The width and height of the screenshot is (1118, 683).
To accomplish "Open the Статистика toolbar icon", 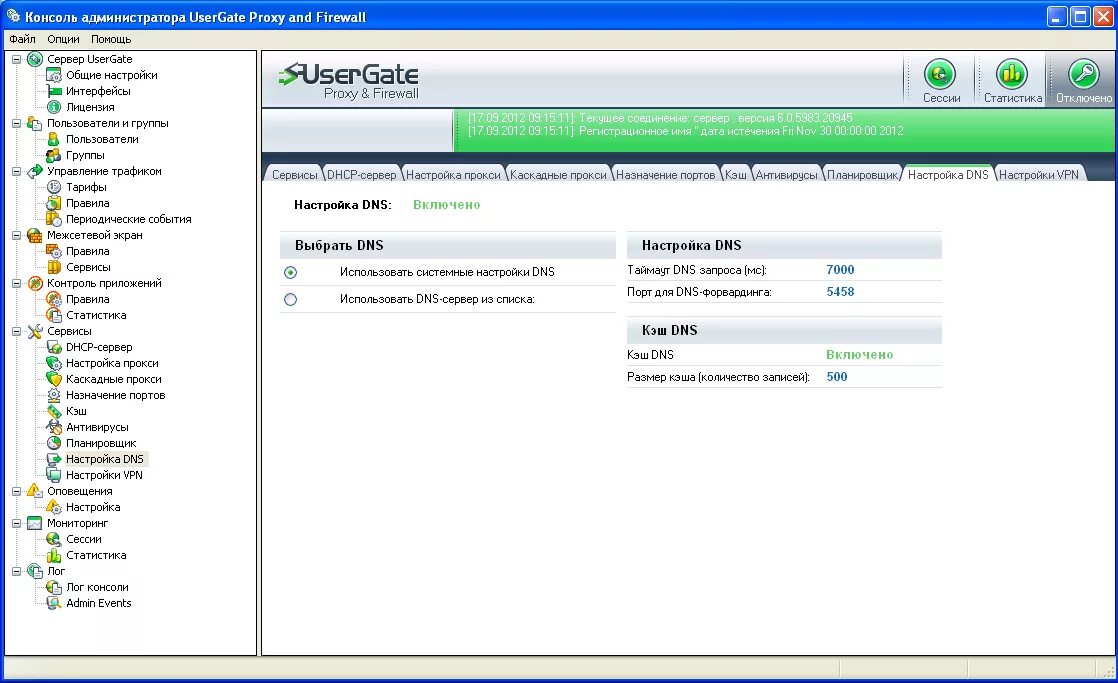I will (x=1011, y=74).
